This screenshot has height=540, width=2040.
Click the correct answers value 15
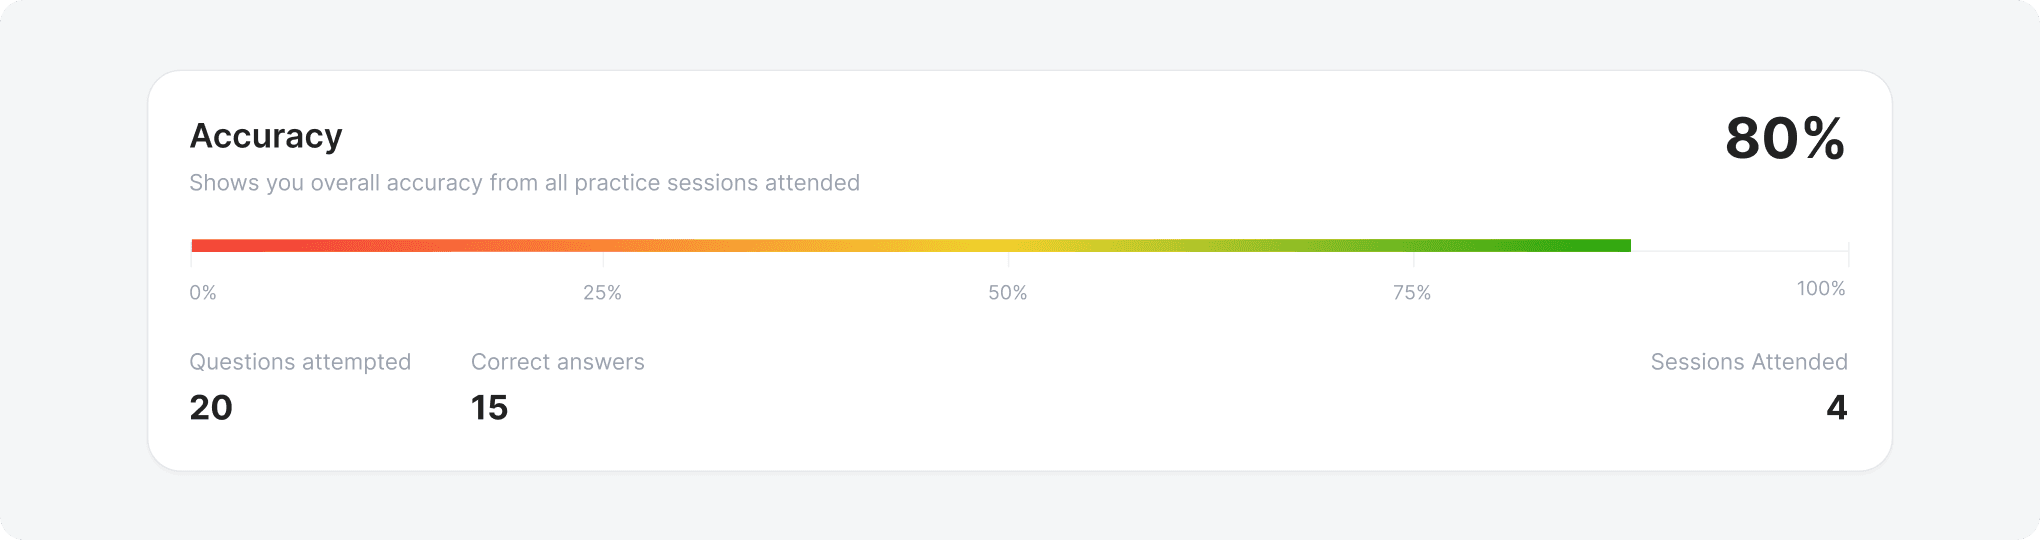pyautogui.click(x=490, y=408)
